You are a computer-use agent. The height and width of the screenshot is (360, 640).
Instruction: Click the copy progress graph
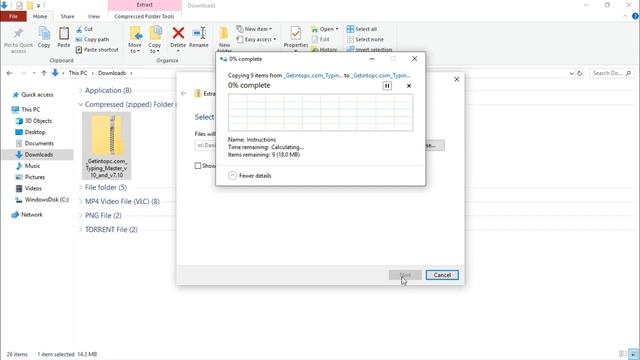(x=320, y=112)
